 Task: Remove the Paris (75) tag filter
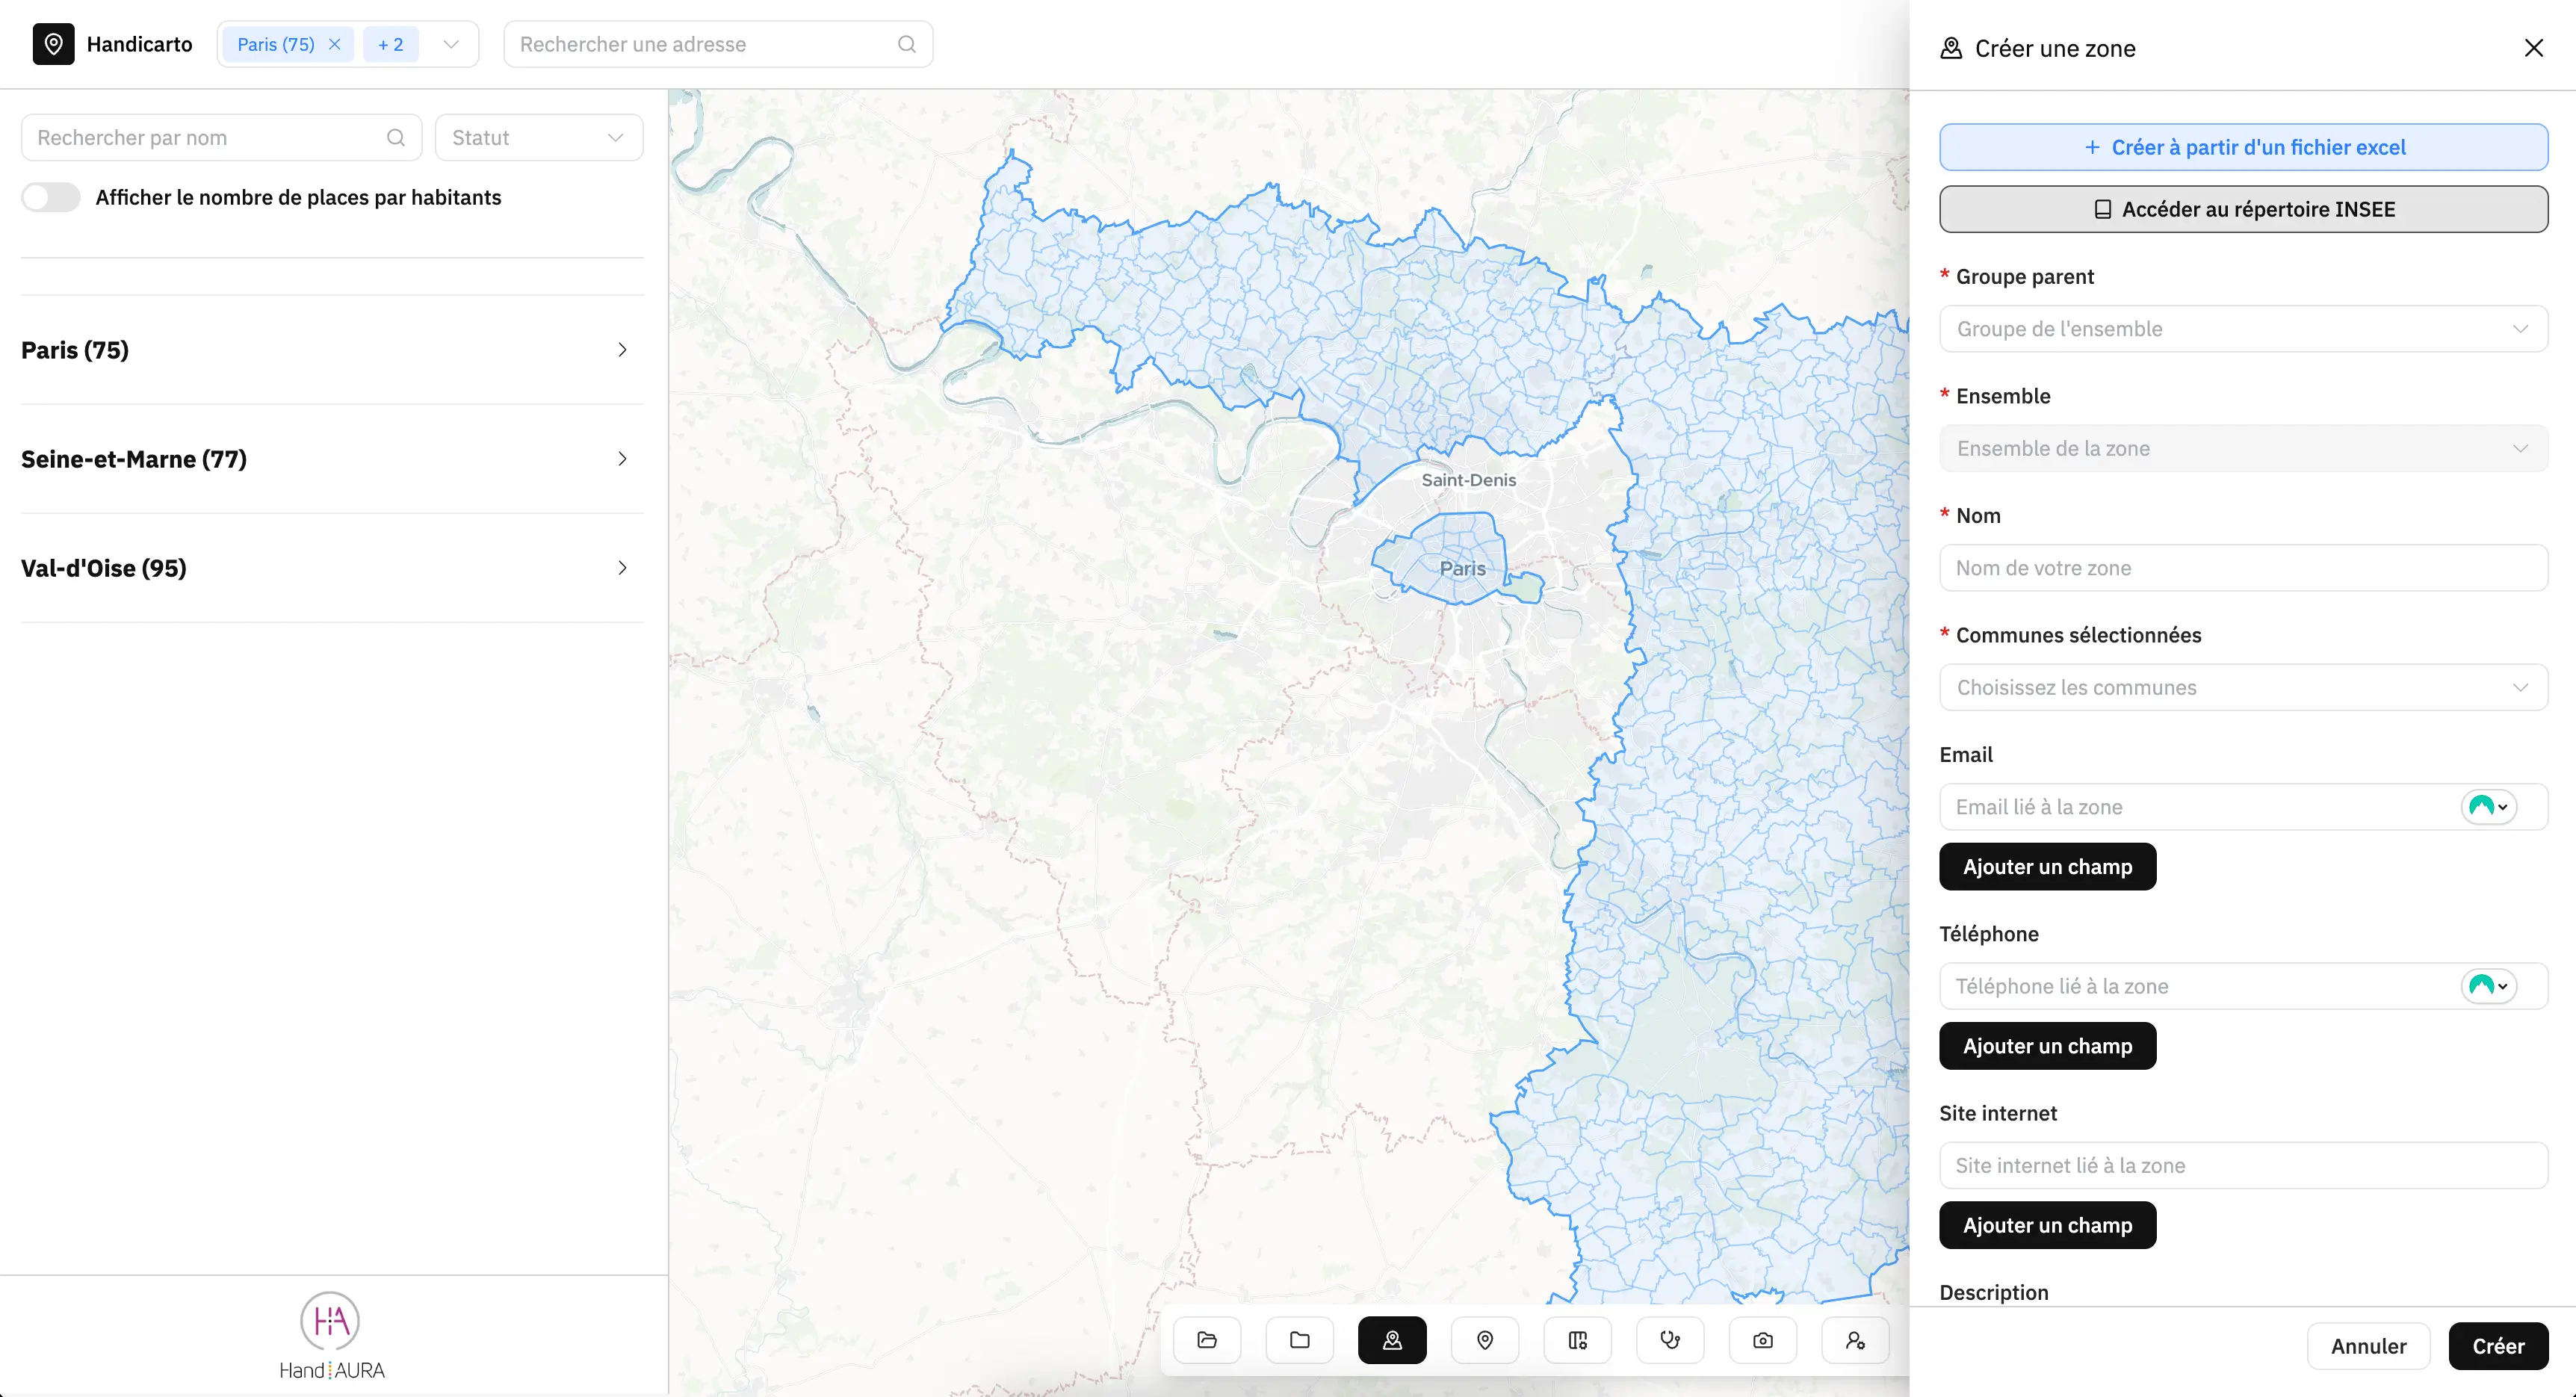tap(335, 44)
